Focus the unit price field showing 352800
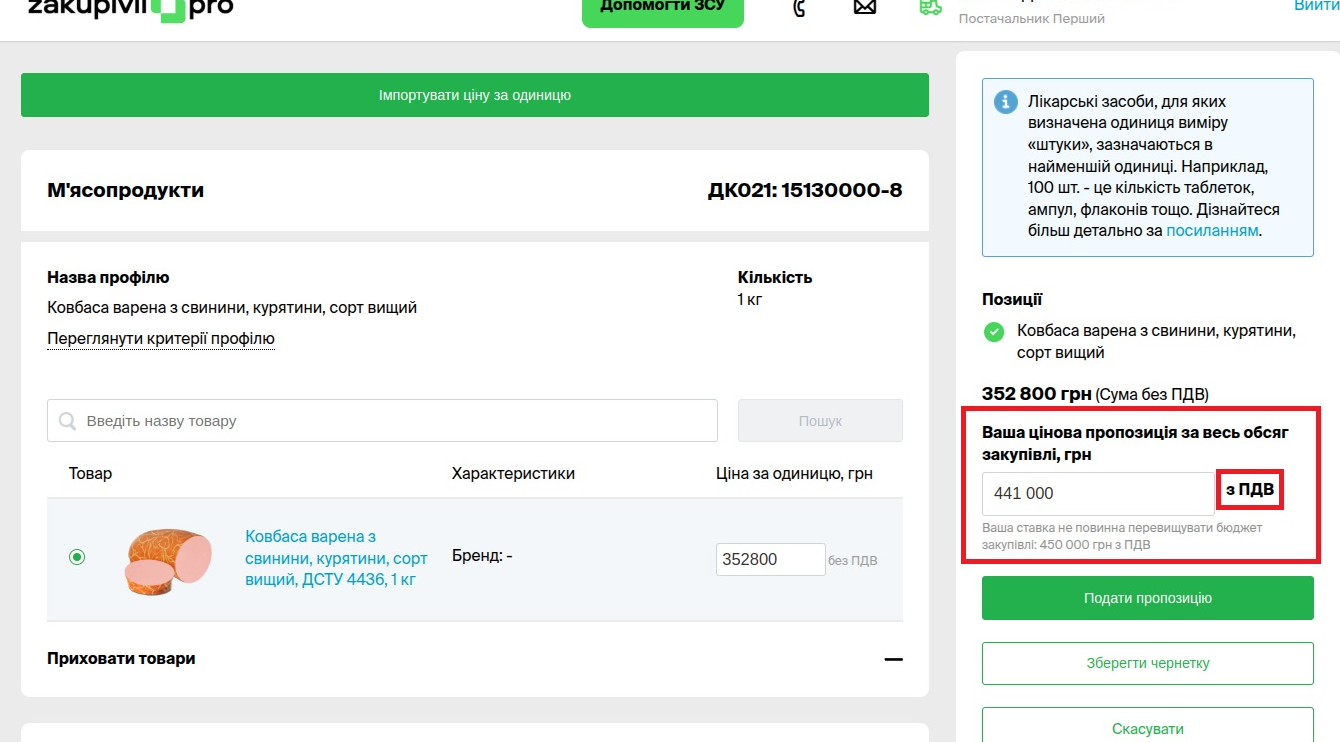The image size is (1340, 742). pos(770,560)
